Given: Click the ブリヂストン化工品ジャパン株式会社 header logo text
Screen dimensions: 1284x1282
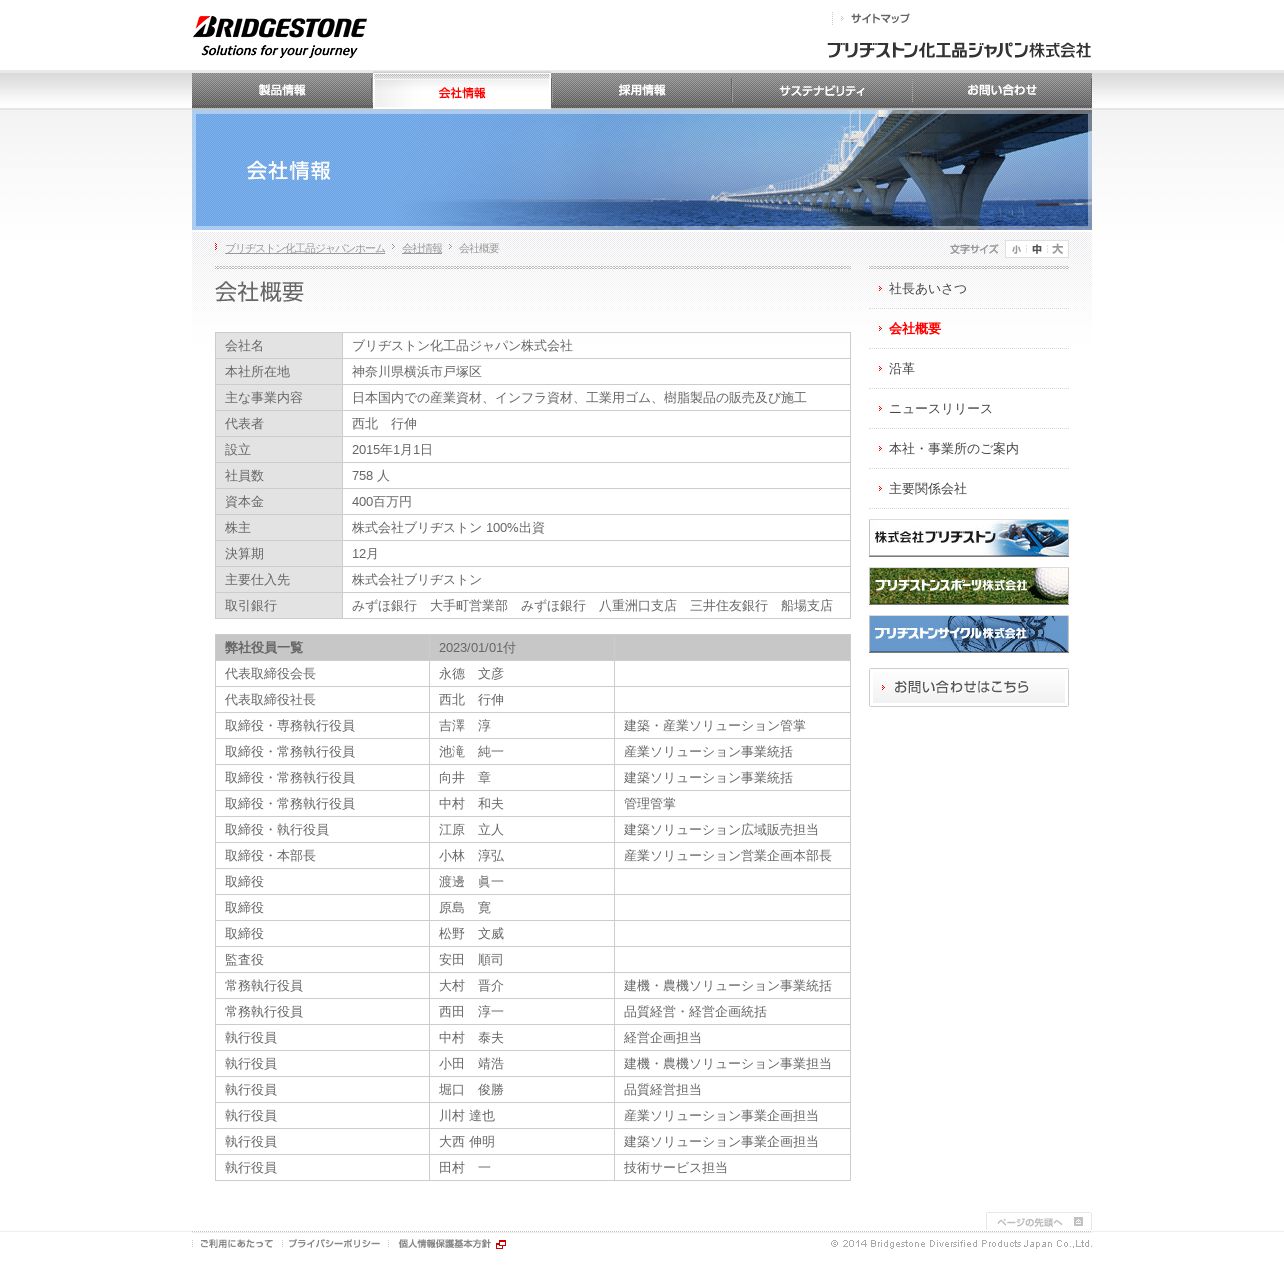Looking at the screenshot, I should tap(959, 50).
